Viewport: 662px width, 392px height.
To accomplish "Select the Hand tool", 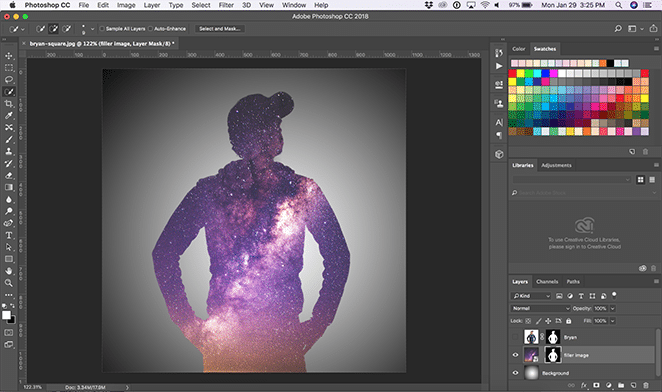I will 8,271.
